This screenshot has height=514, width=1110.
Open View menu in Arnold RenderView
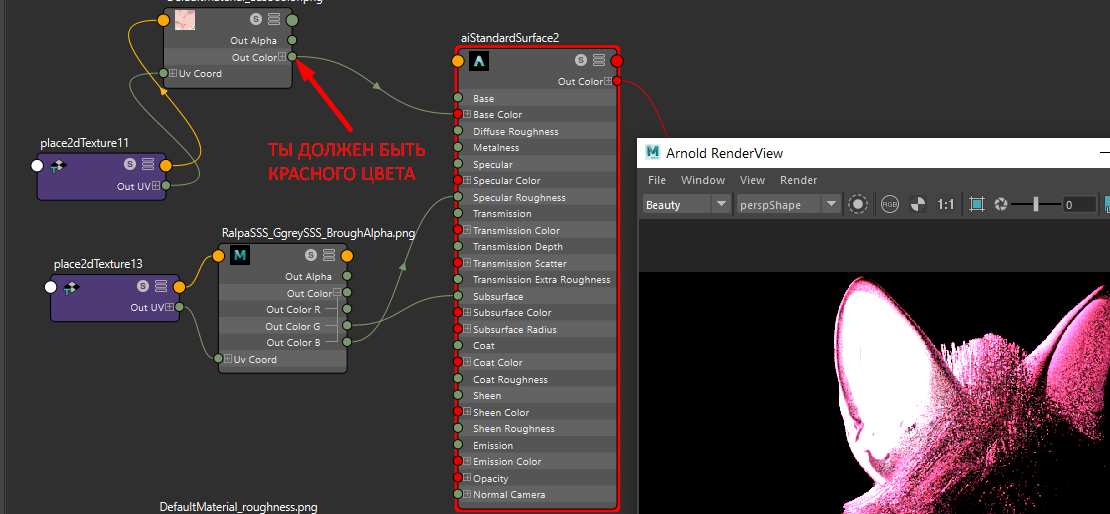pyautogui.click(x=753, y=181)
